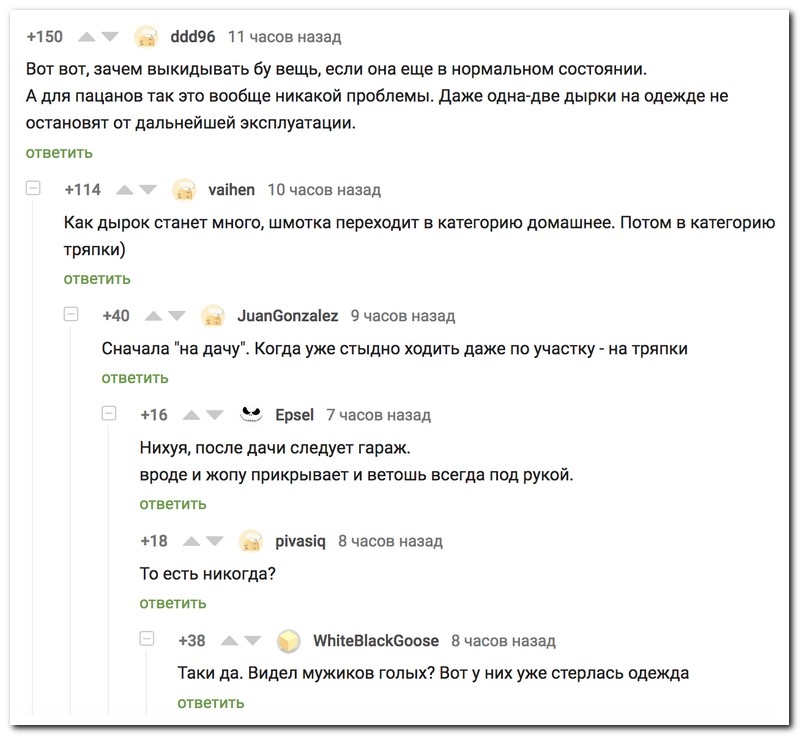Reply to pivasiq's comment
The width and height of the screenshot is (800, 736).
[x=173, y=603]
